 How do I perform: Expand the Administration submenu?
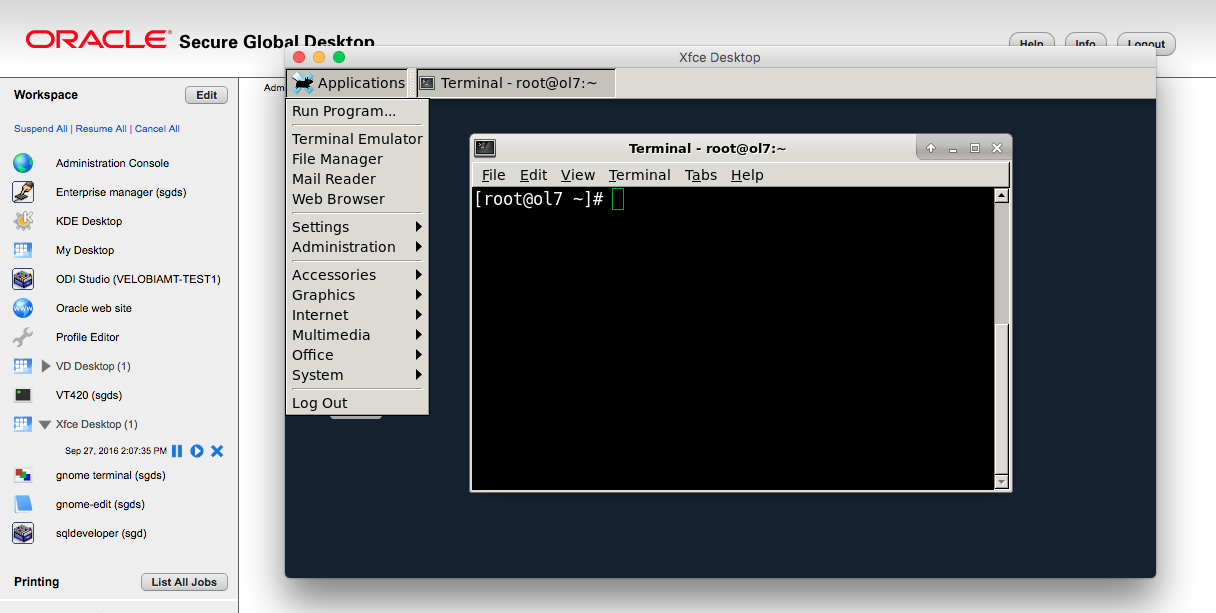coord(357,247)
